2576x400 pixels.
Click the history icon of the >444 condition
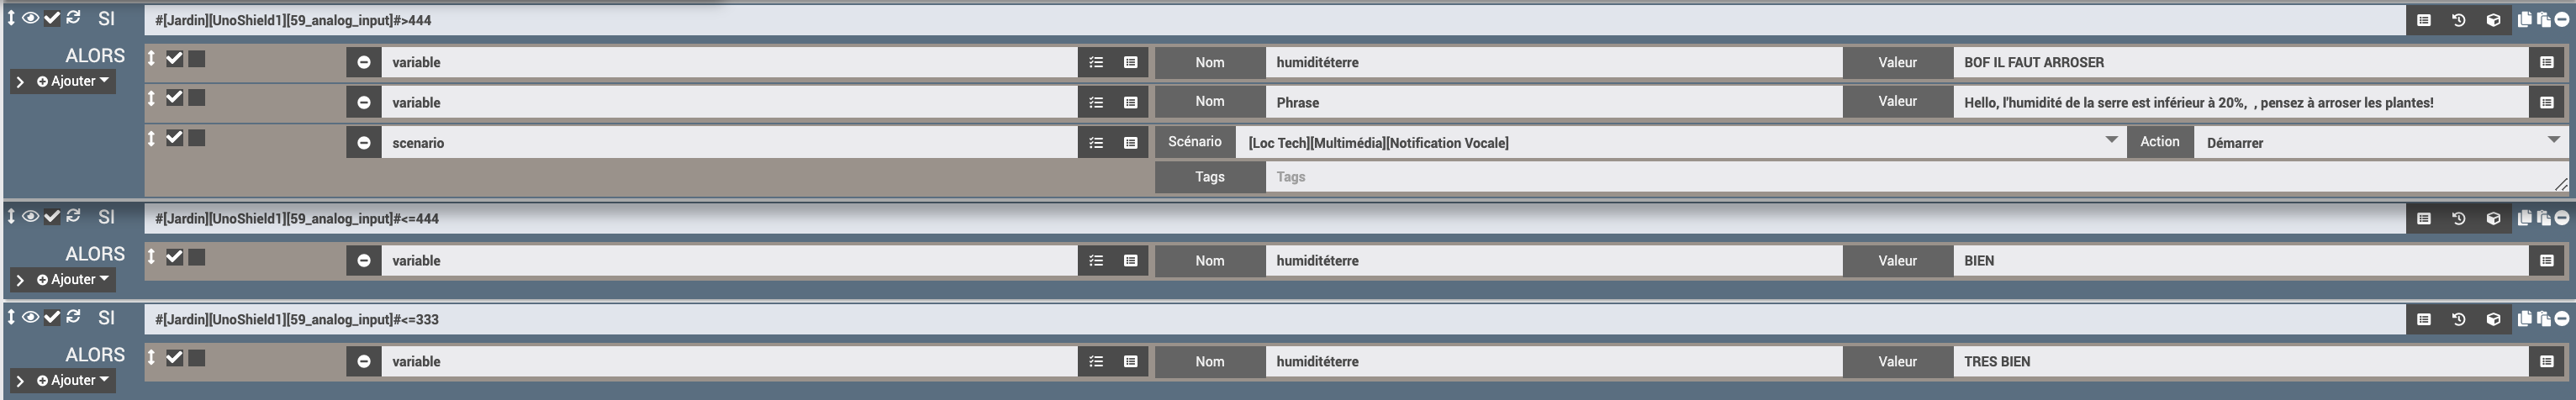[2458, 20]
